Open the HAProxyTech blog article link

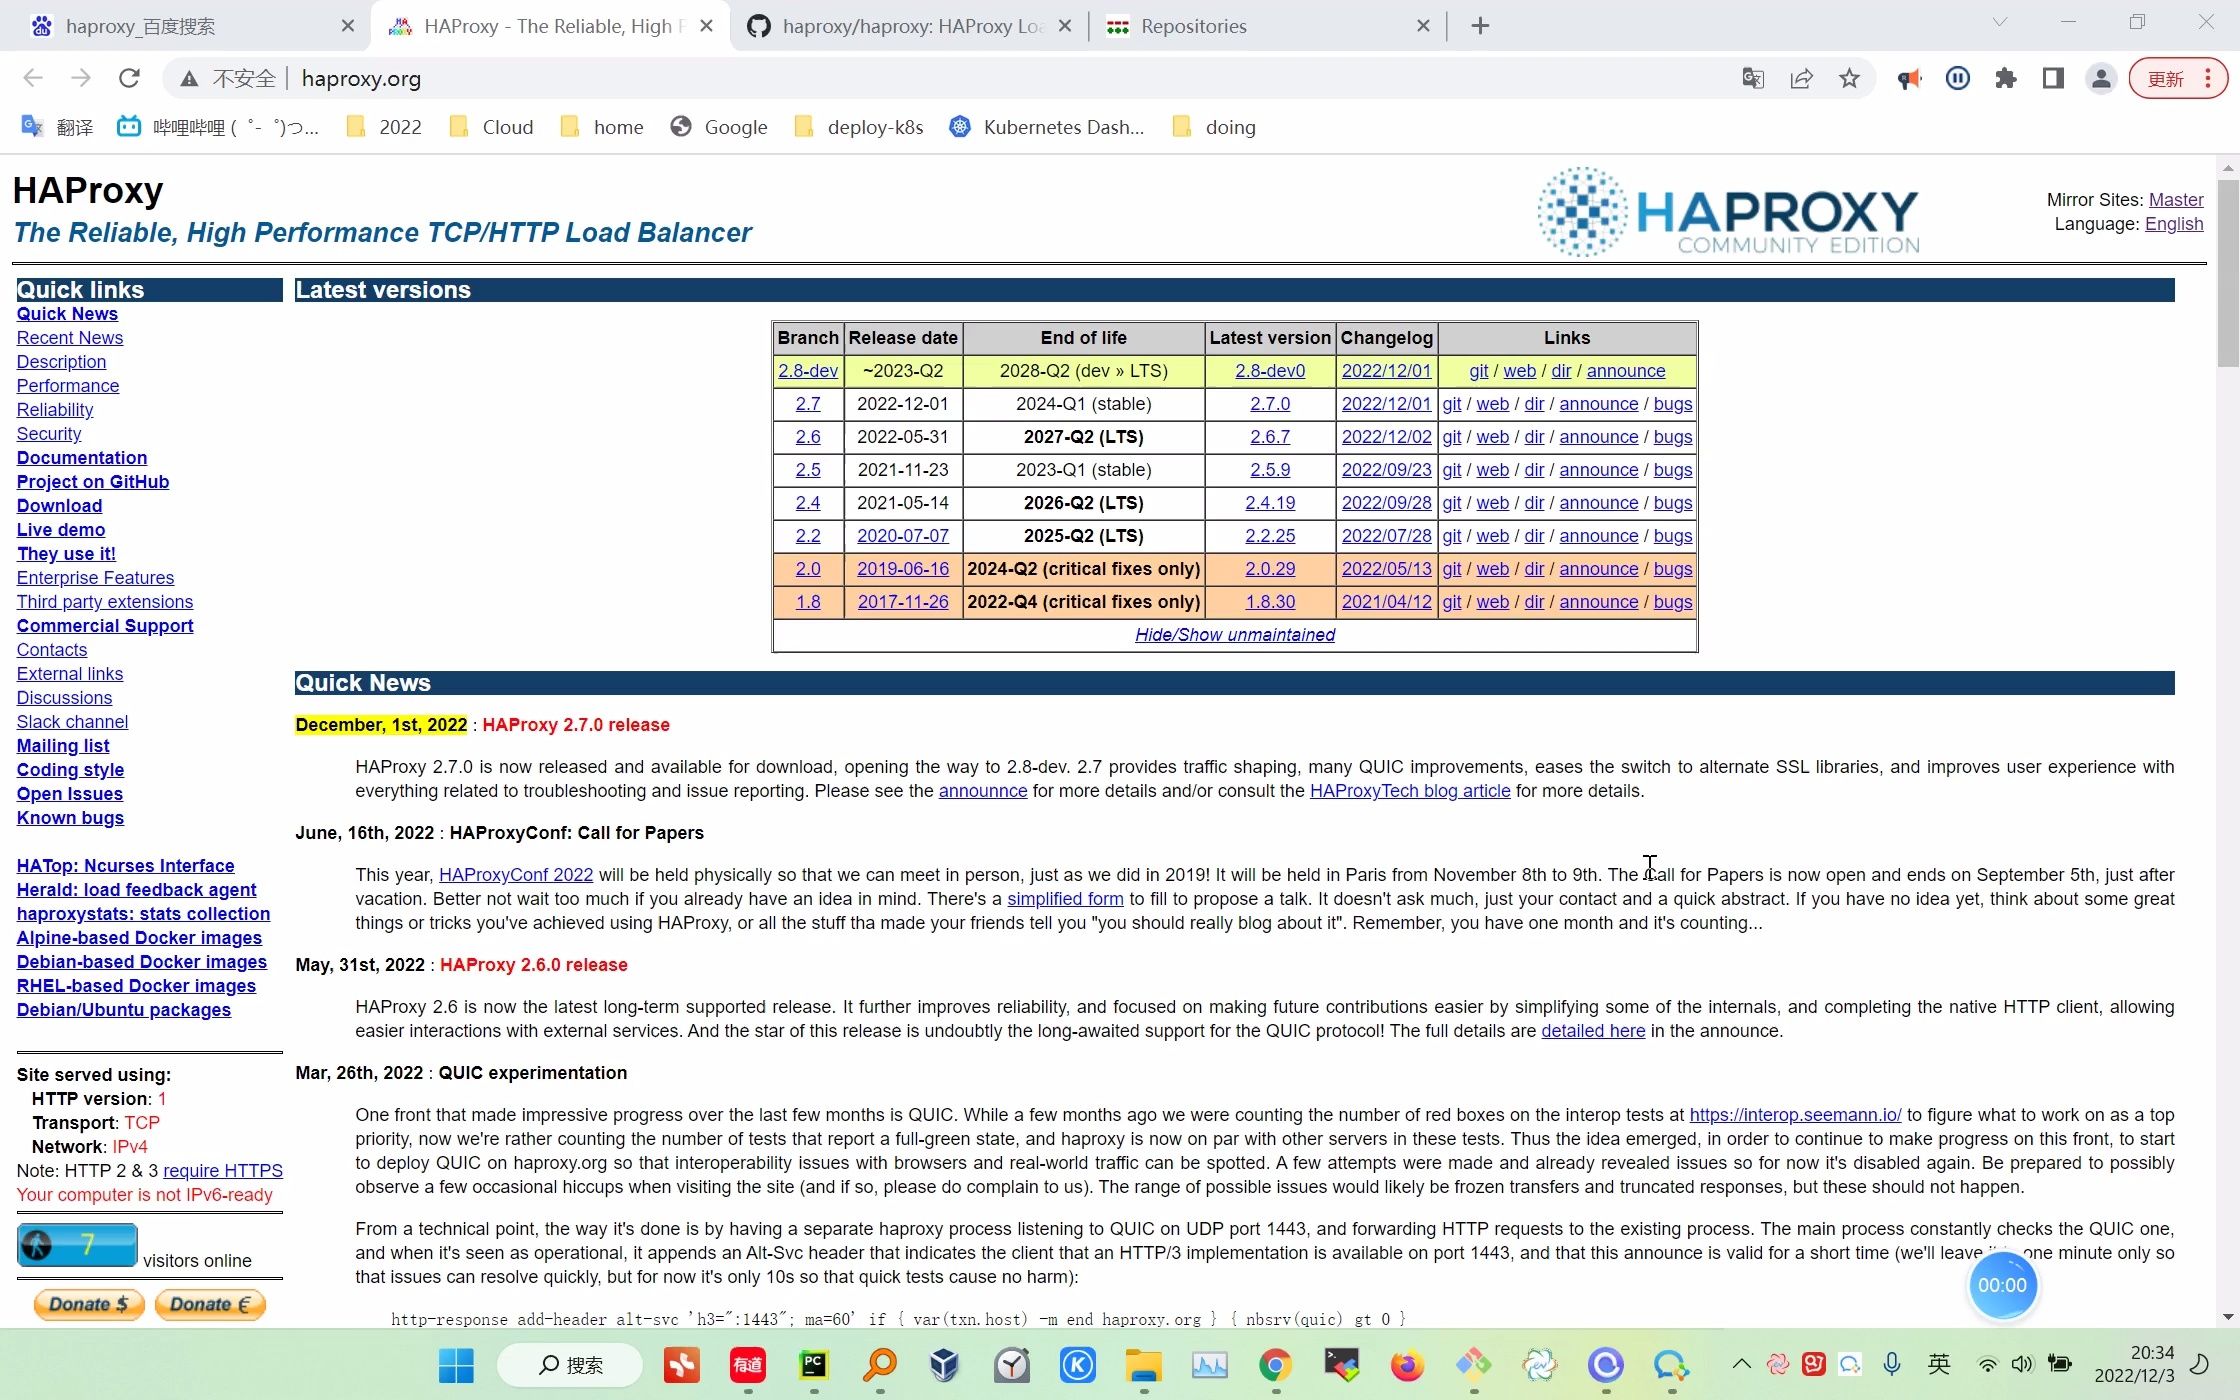coord(1410,791)
